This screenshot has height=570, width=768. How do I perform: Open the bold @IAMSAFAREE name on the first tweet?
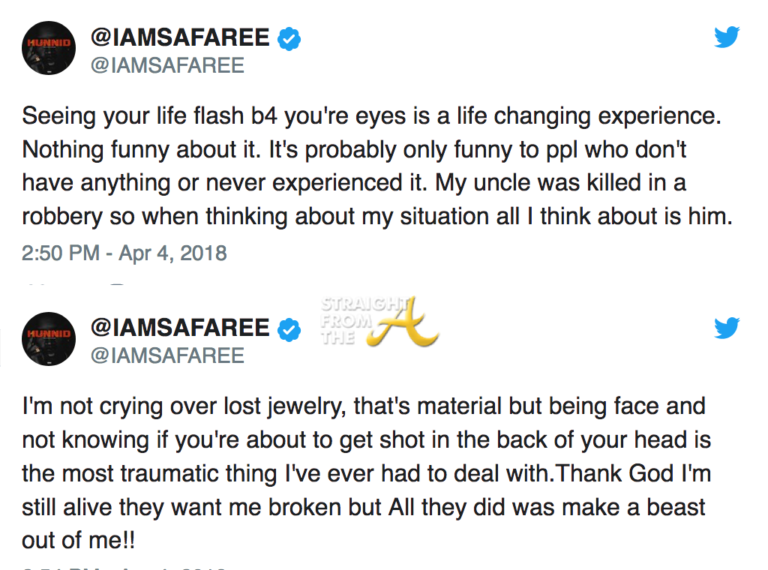click(x=179, y=39)
